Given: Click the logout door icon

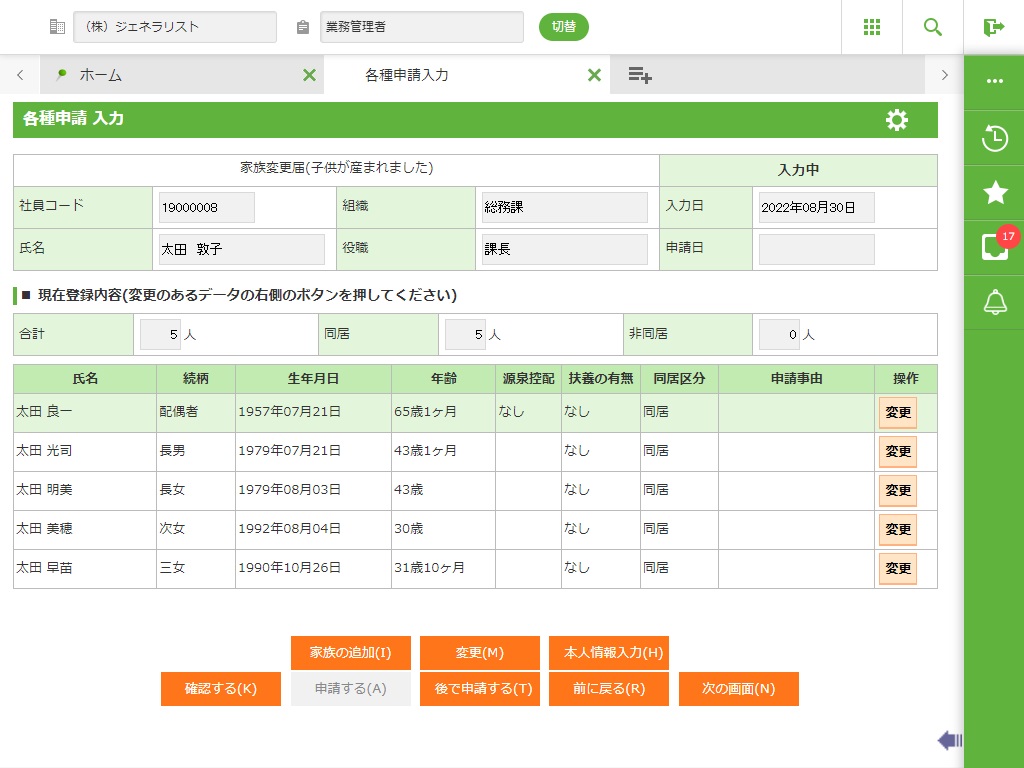Looking at the screenshot, I should click(x=993, y=27).
